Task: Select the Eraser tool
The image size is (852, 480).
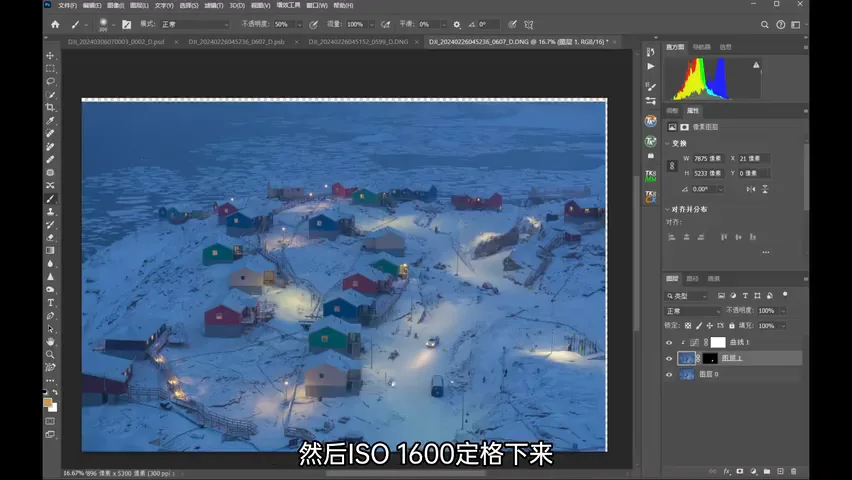Action: (x=50, y=238)
